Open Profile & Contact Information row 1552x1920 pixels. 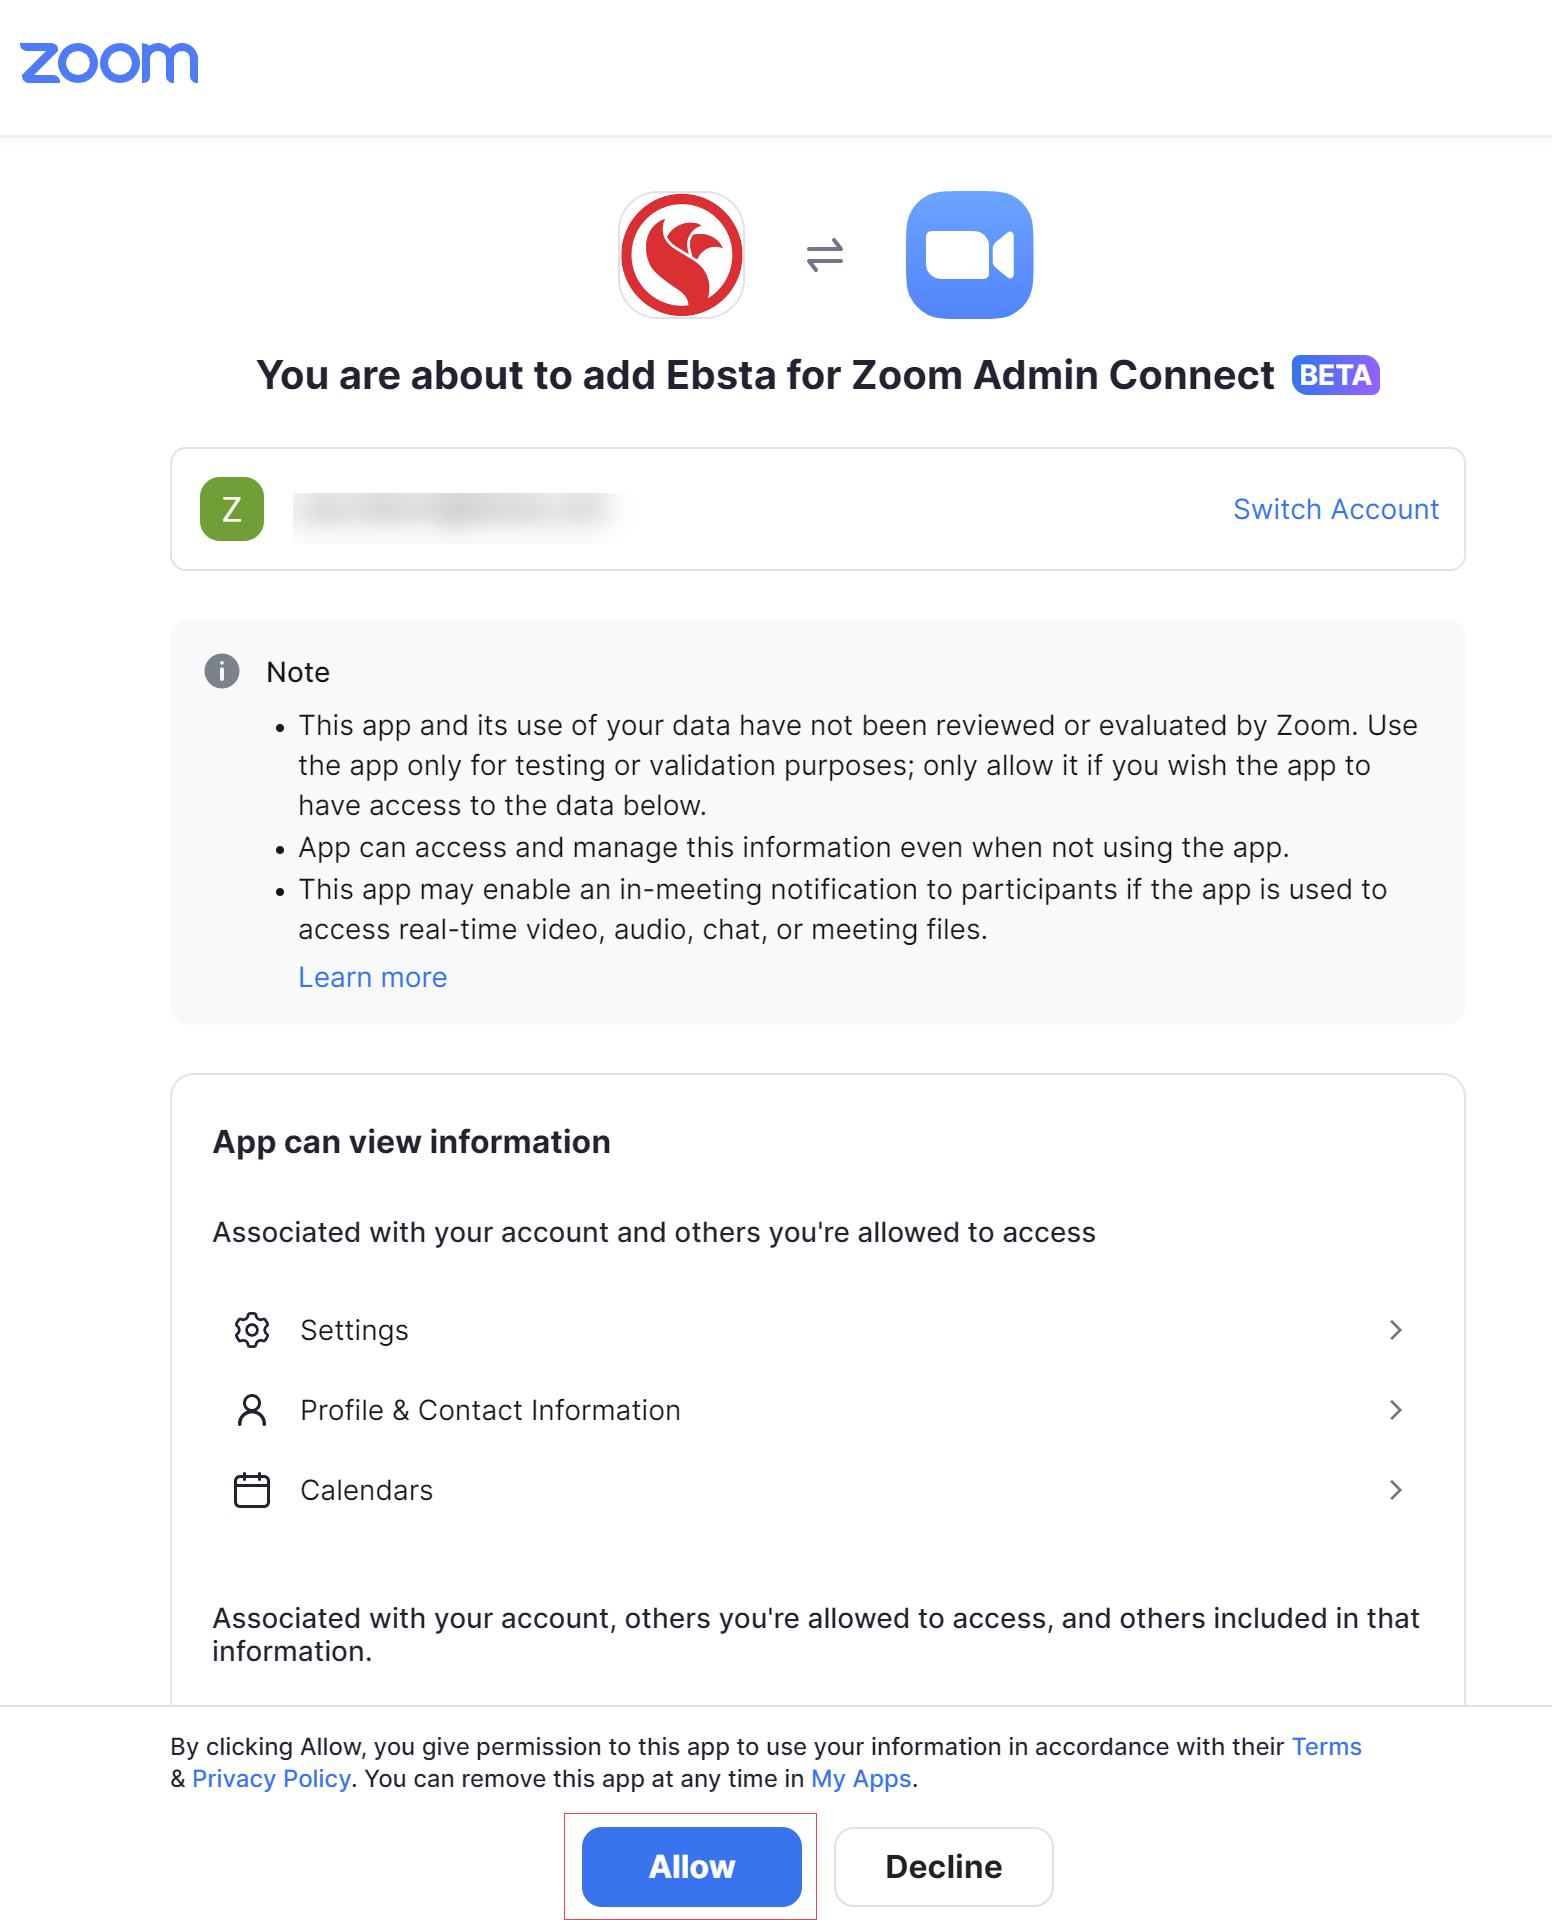click(x=490, y=1410)
